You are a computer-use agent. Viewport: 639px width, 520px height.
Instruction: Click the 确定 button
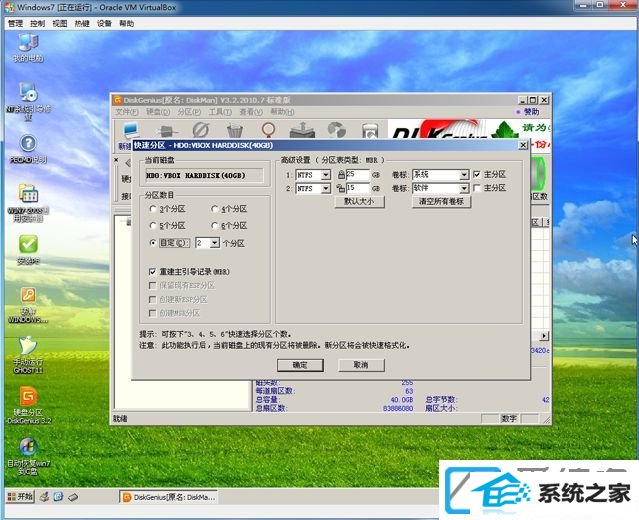pyautogui.click(x=300, y=365)
